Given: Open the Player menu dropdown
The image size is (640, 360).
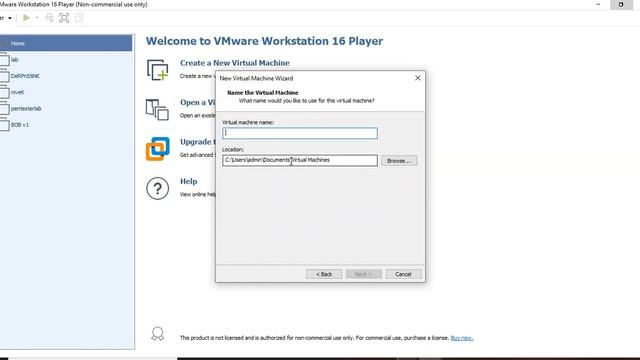Looking at the screenshot, I should (x=6, y=18).
